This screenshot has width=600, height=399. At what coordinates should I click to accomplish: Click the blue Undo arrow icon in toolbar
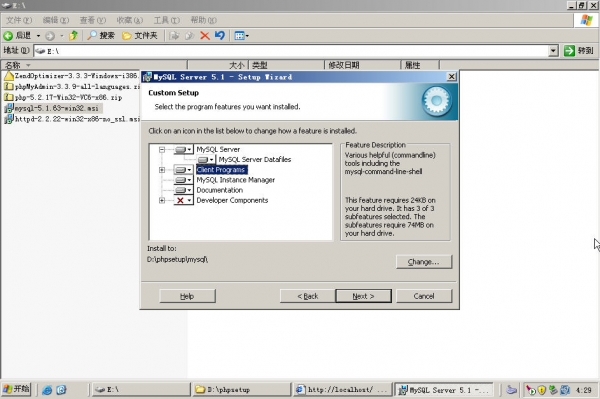220,36
